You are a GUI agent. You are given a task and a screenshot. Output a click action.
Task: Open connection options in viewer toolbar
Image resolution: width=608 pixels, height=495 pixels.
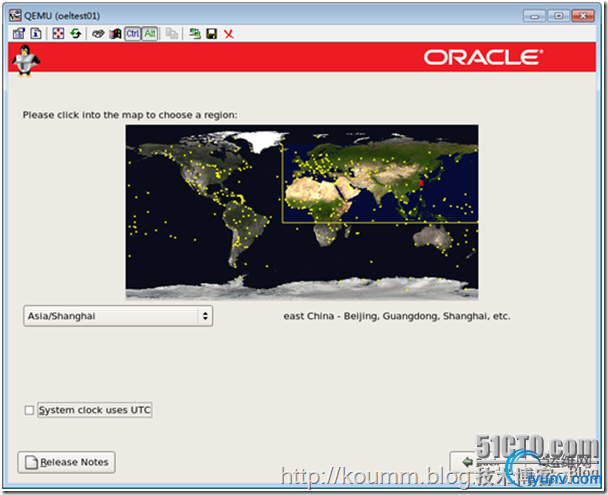19,34
